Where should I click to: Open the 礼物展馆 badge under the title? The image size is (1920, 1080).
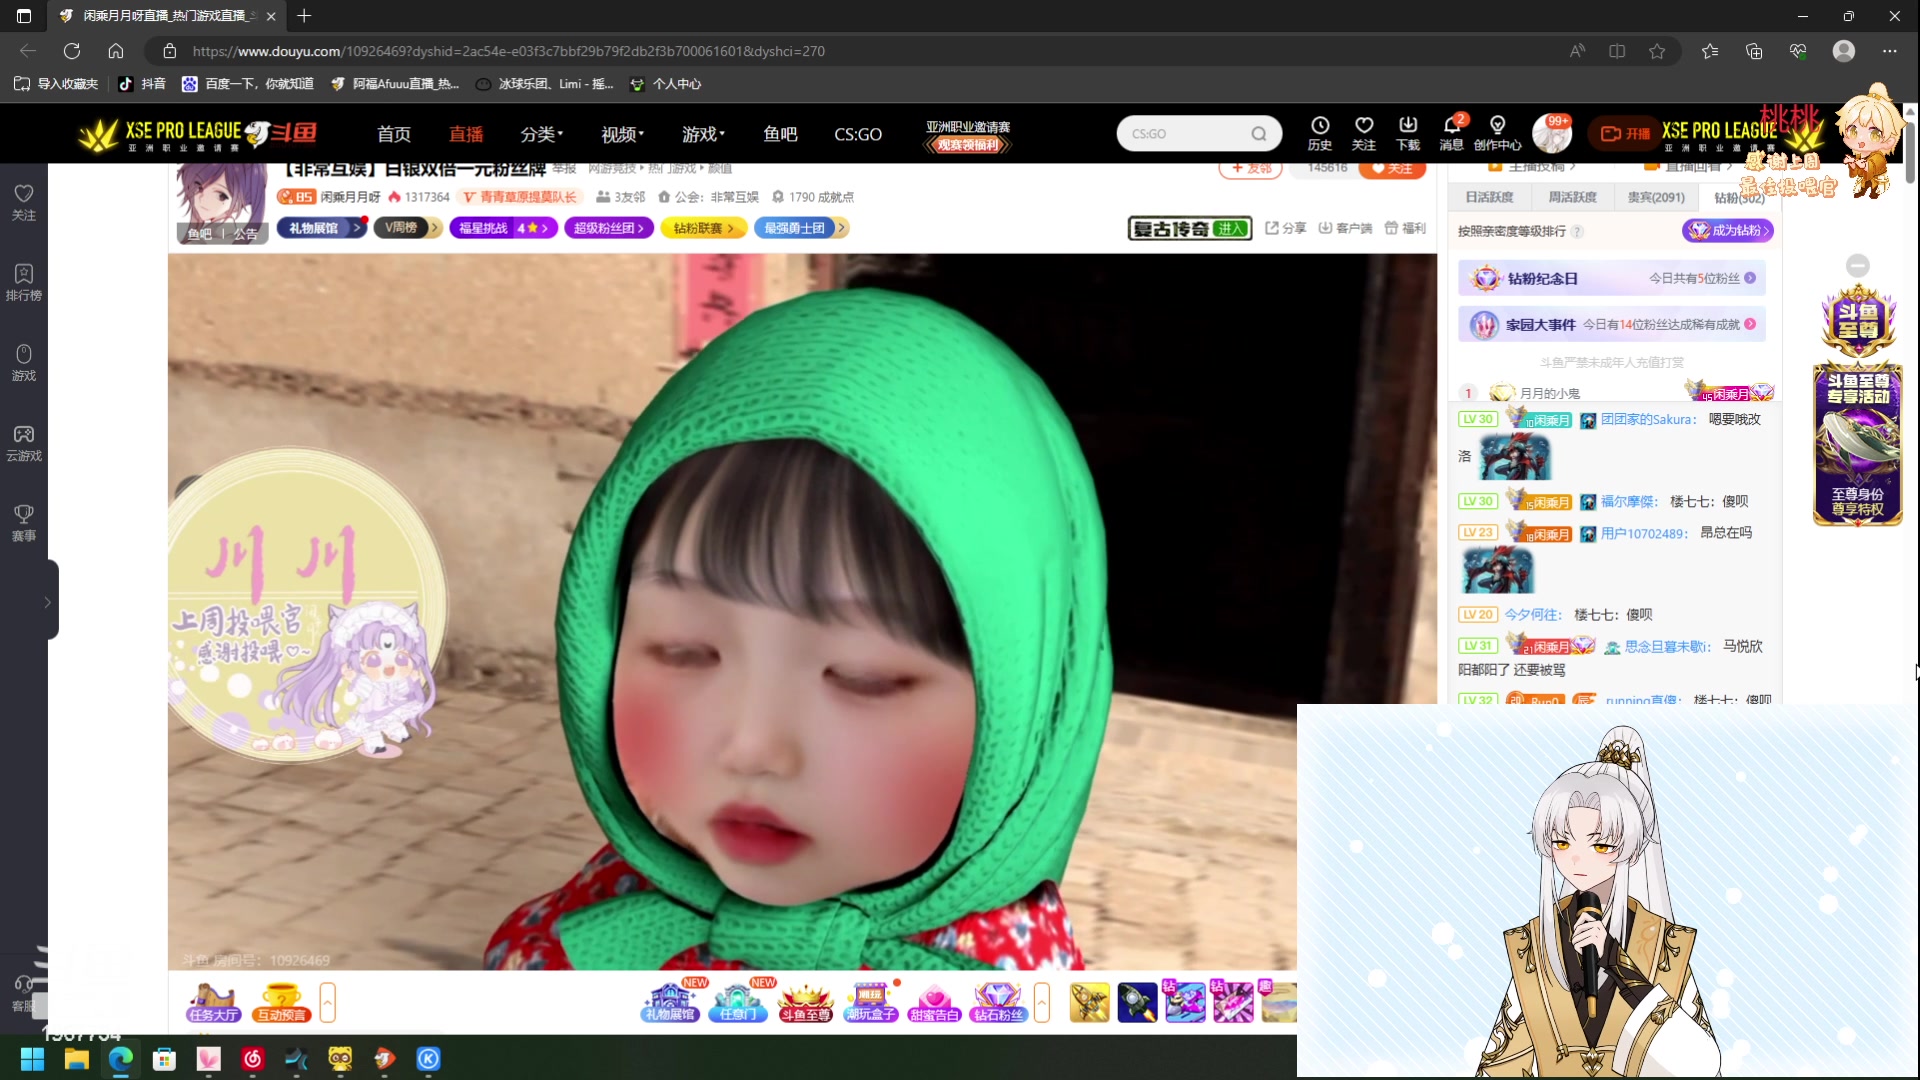(322, 228)
